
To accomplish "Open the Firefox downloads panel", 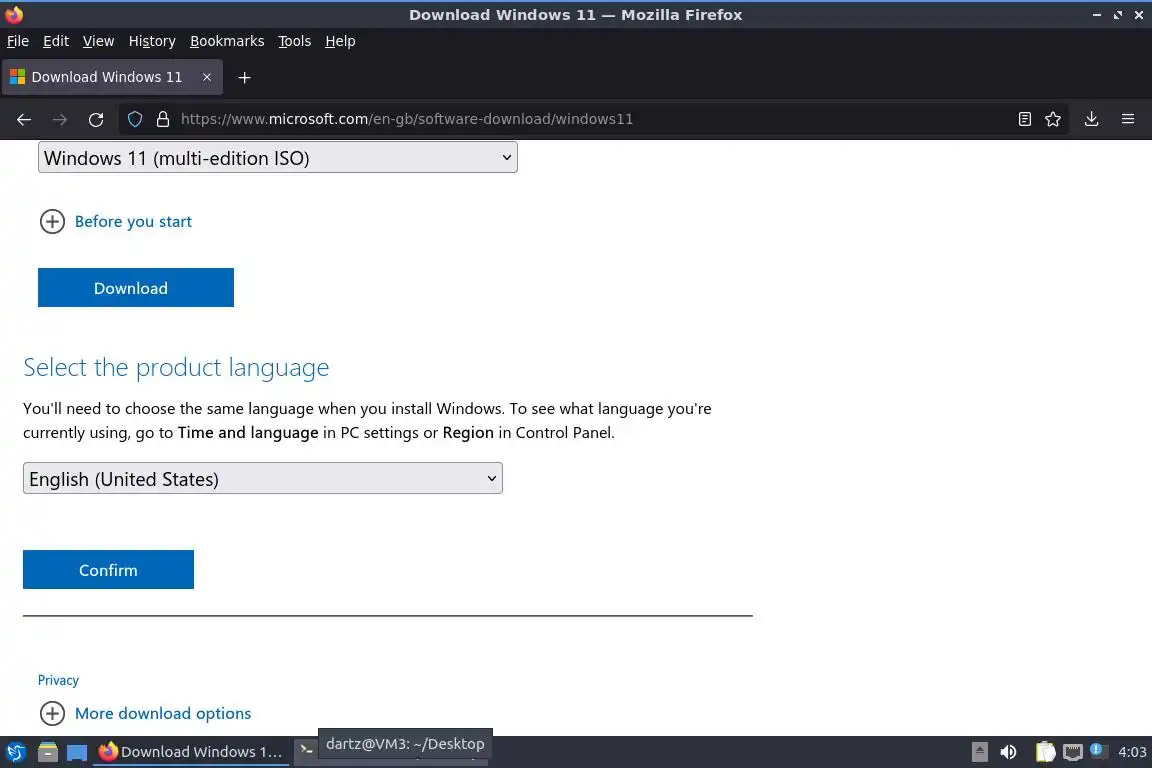I will (x=1092, y=119).
